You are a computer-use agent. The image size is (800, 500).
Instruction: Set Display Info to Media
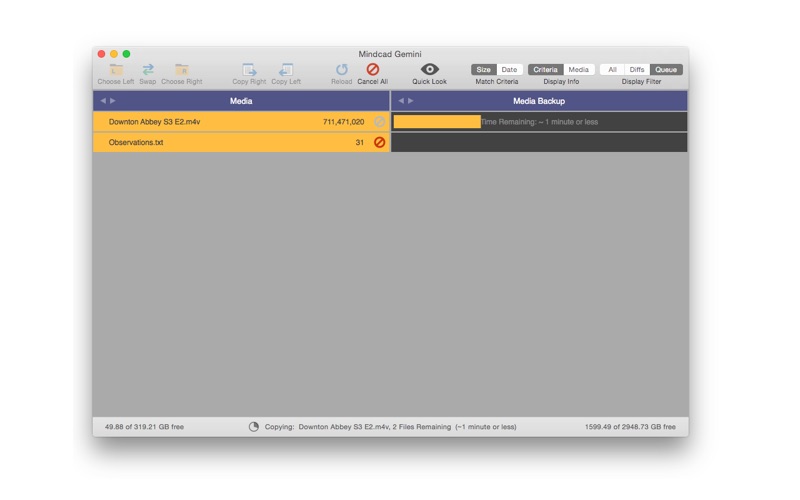coord(579,69)
